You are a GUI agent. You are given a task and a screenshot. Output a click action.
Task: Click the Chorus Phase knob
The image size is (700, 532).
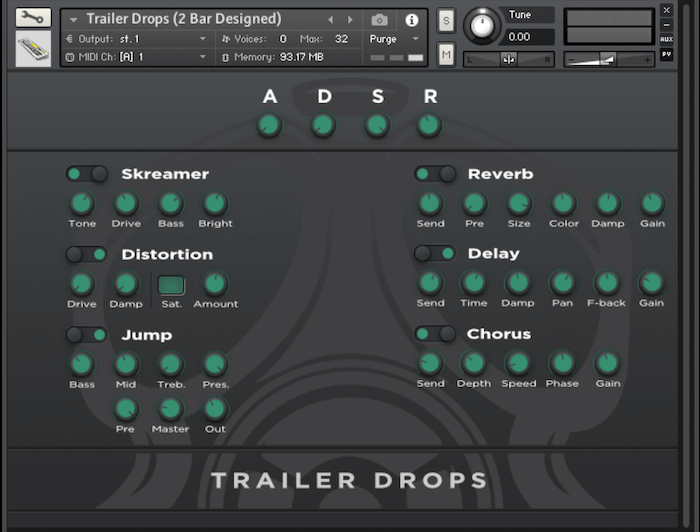click(x=562, y=363)
